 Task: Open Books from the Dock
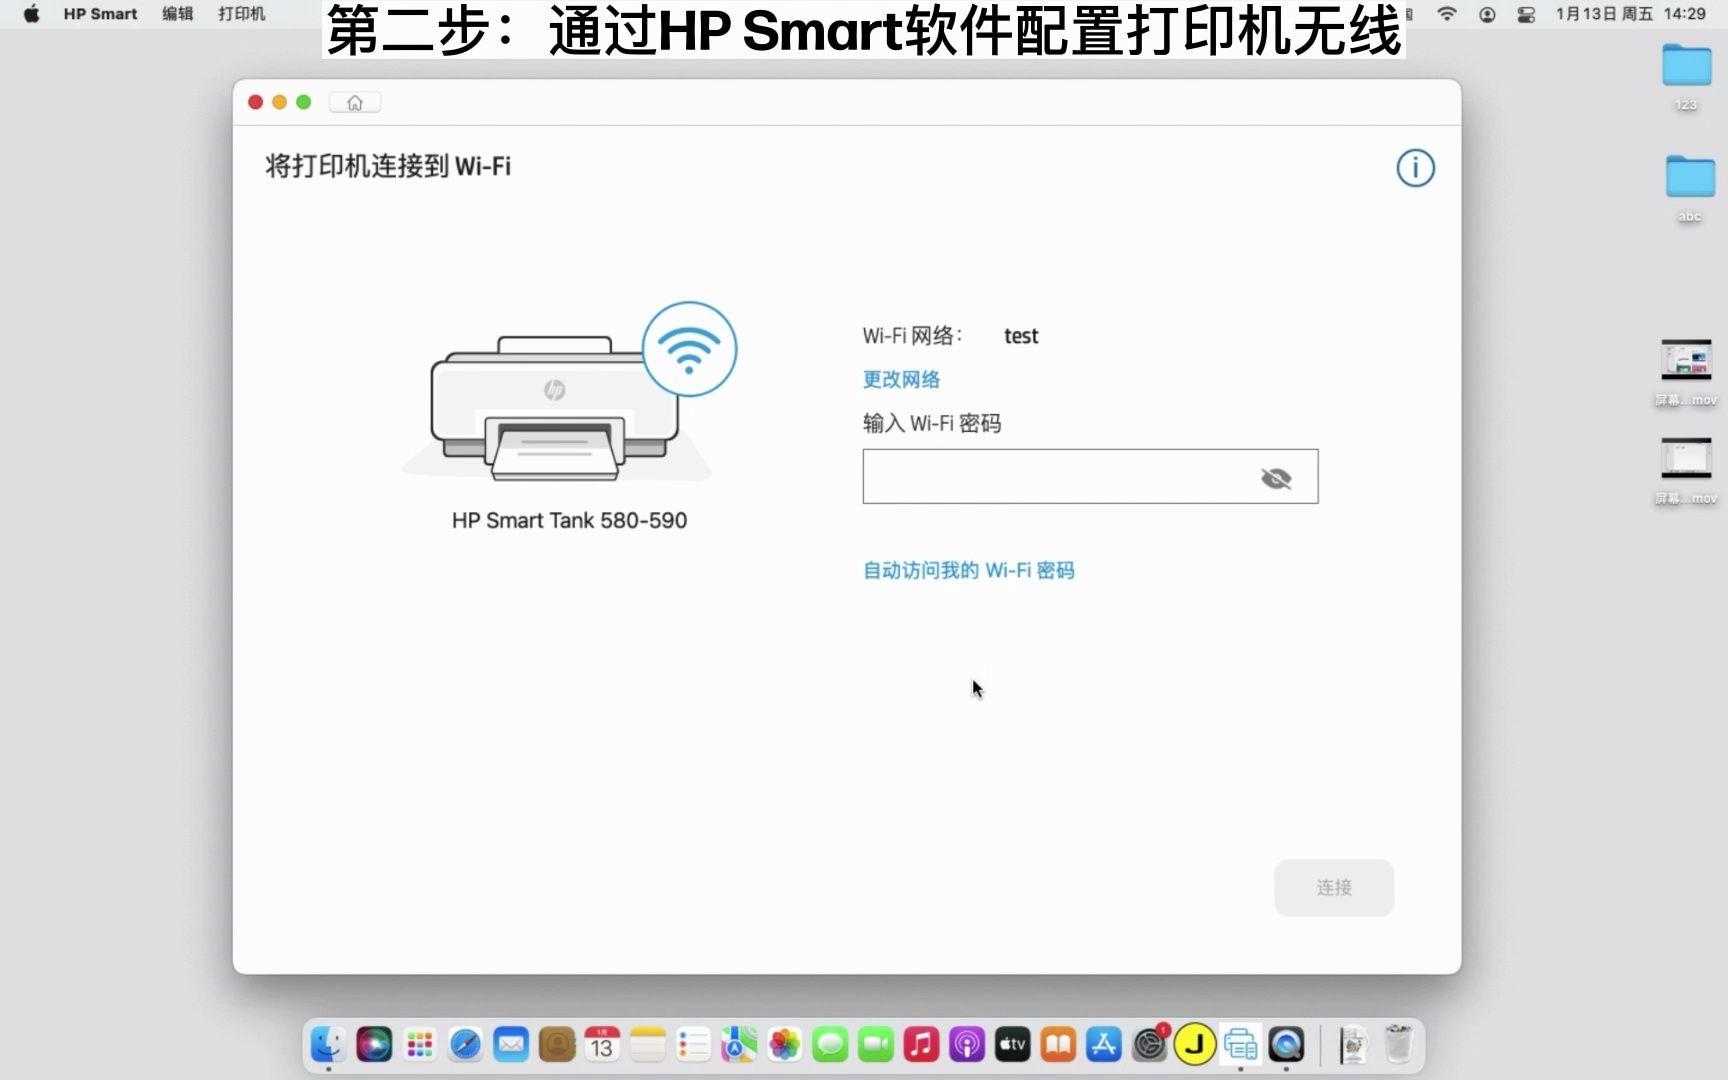pyautogui.click(x=1058, y=1045)
